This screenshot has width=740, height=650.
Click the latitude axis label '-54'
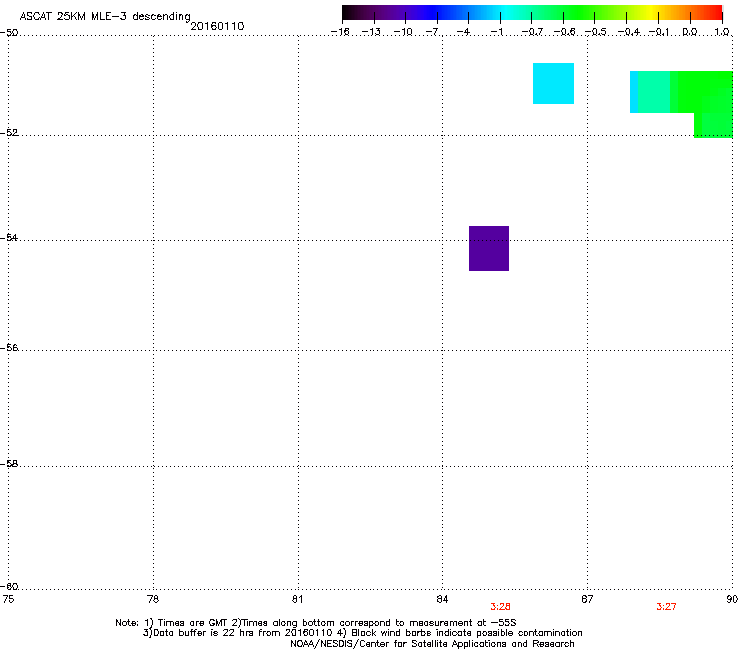coord(9,238)
